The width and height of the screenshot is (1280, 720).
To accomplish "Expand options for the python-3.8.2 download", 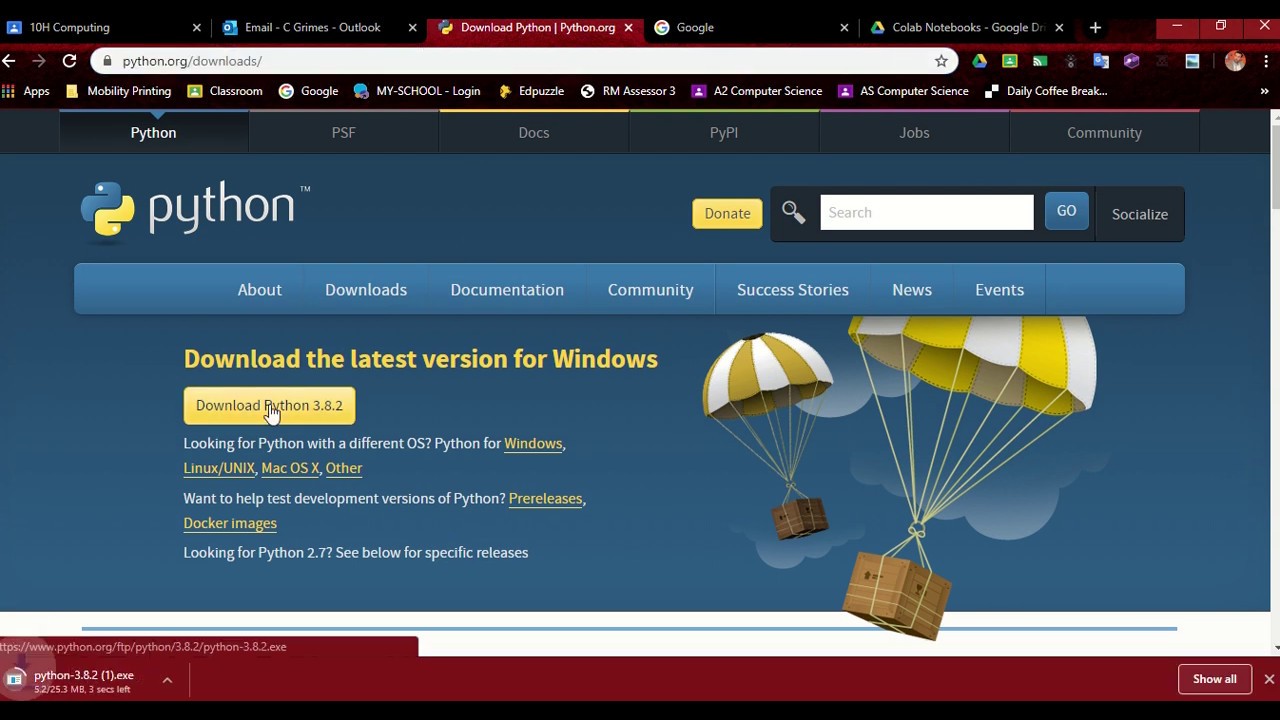I will click(167, 680).
